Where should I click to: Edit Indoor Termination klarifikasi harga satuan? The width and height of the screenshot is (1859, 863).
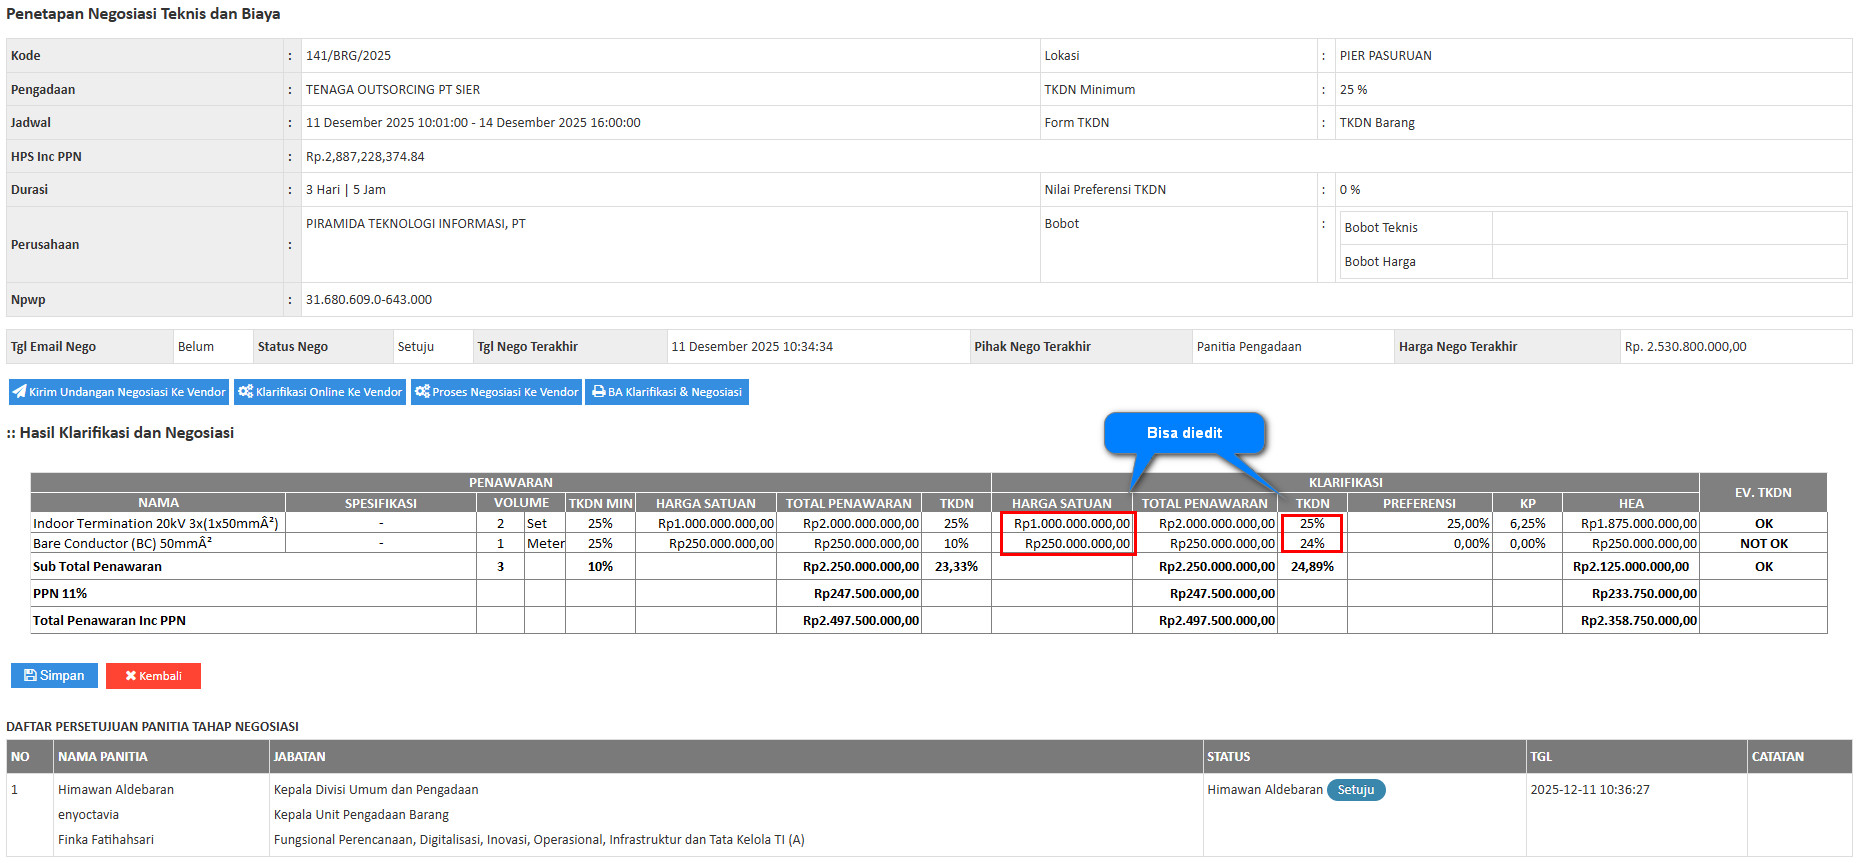(1068, 524)
